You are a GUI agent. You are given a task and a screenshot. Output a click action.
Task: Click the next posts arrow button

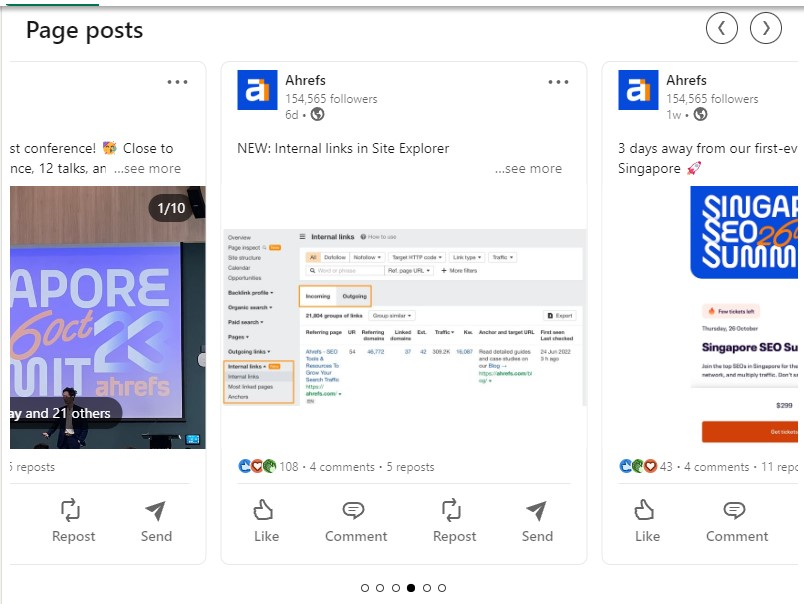pos(766,28)
